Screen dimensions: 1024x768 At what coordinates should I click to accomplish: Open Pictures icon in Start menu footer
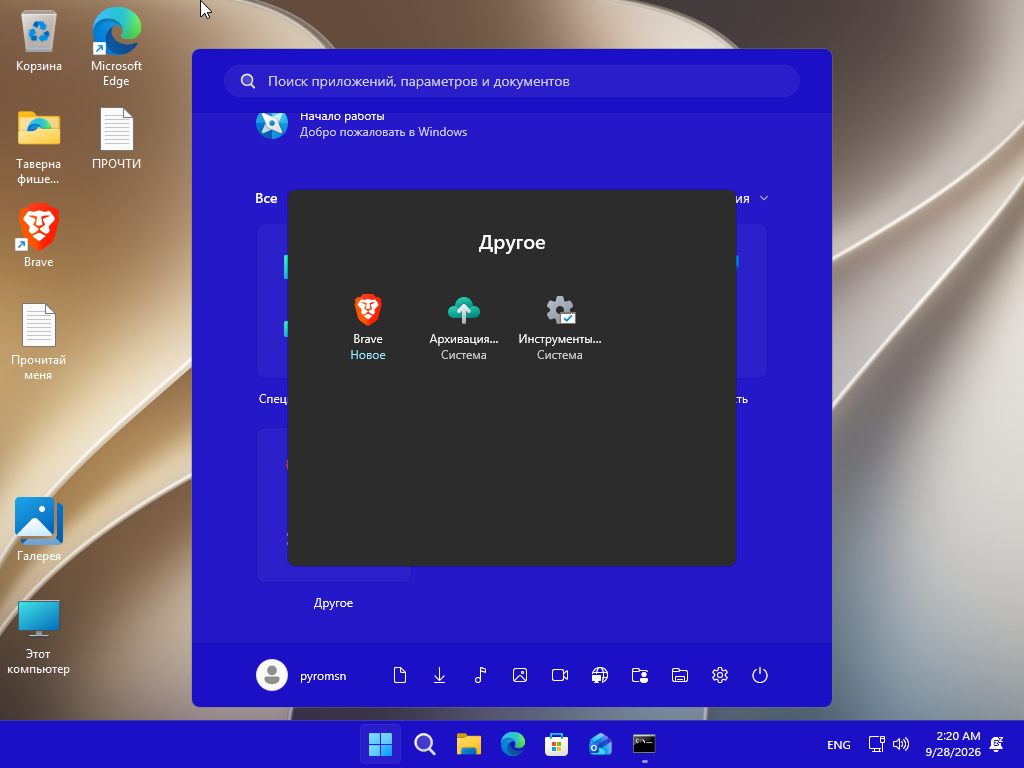(520, 675)
